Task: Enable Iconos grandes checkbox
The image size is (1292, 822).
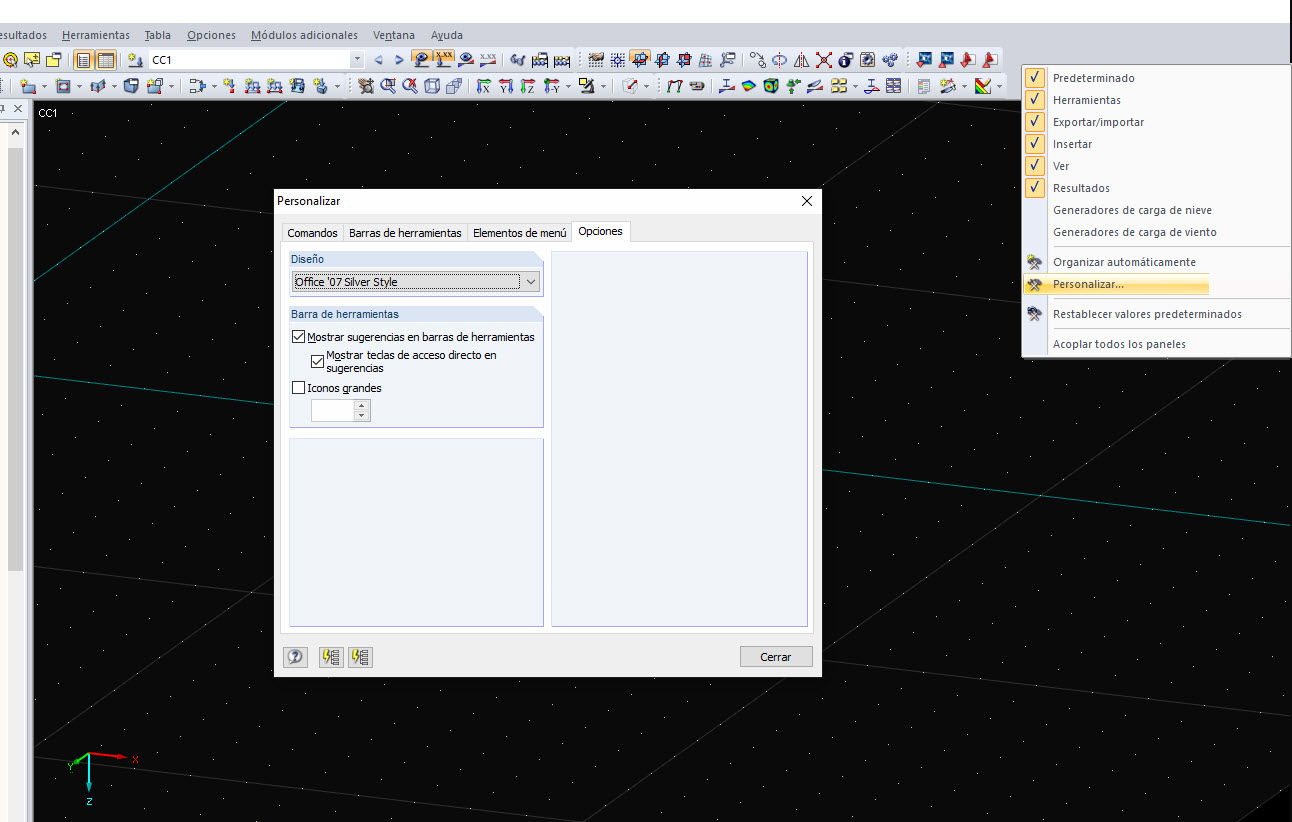Action: 298,388
